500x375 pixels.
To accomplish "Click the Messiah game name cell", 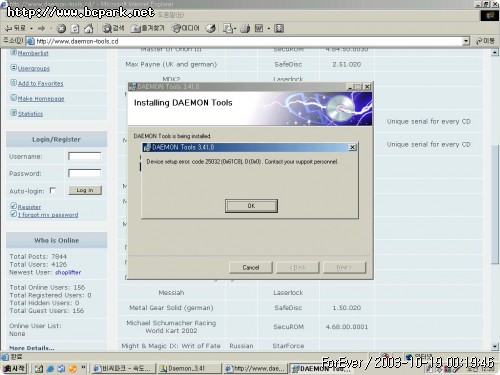I will 171,293.
